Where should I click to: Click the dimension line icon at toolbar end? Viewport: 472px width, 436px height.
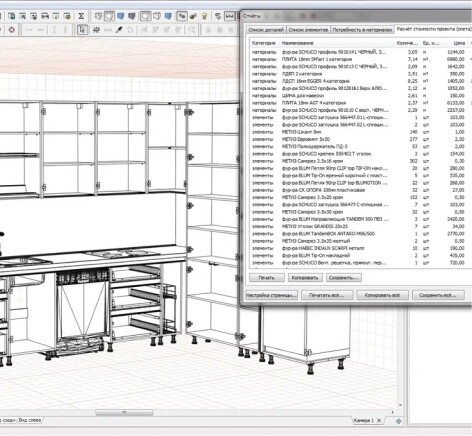(229, 16)
